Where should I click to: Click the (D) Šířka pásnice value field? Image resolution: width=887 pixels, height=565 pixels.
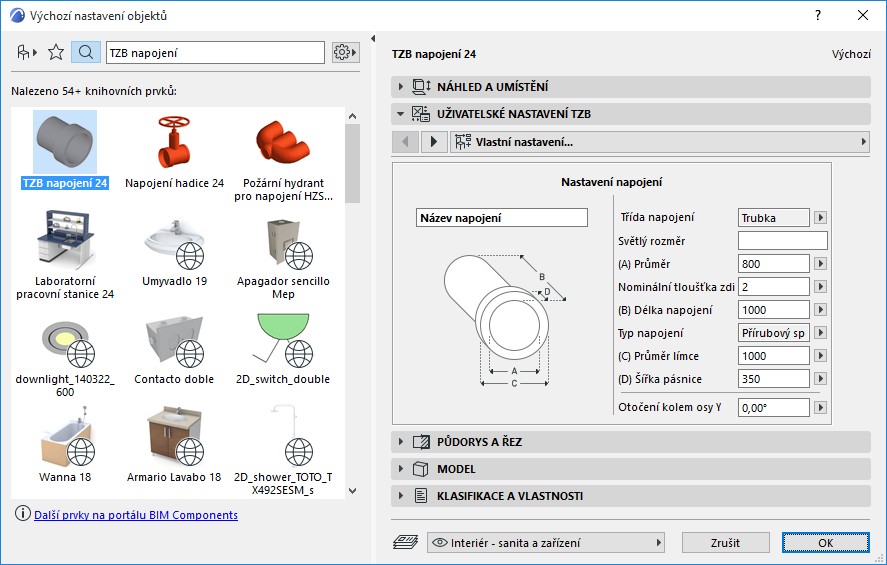pyautogui.click(x=773, y=379)
